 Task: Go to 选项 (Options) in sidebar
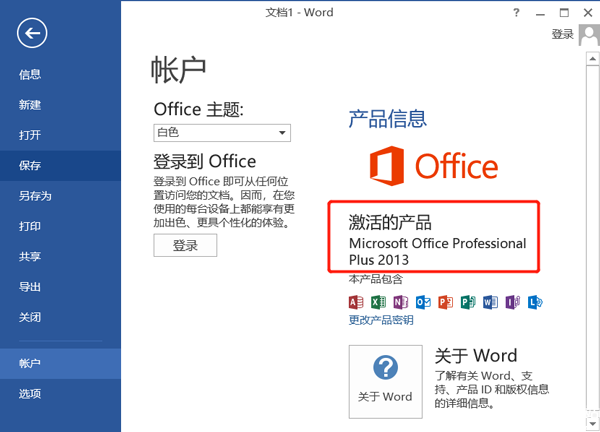(30, 394)
